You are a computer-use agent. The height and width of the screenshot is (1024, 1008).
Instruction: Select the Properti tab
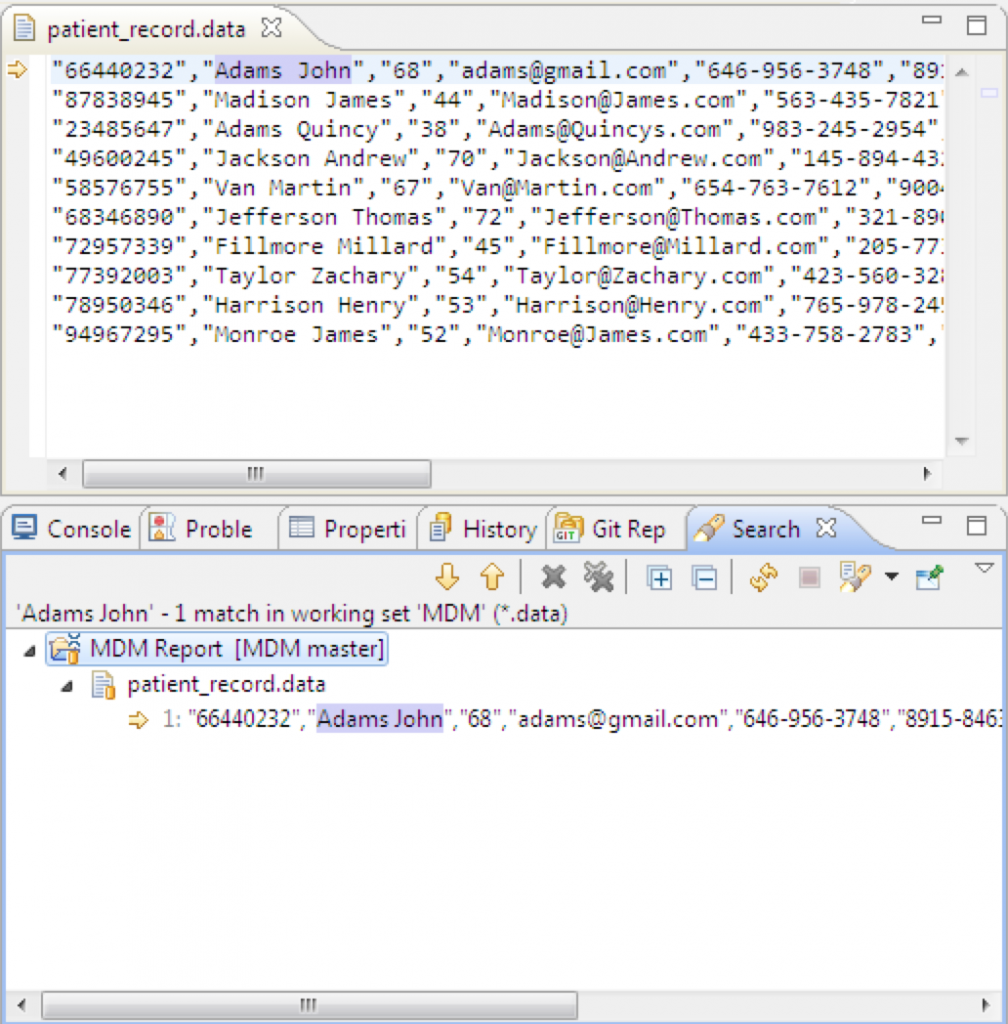point(347,528)
